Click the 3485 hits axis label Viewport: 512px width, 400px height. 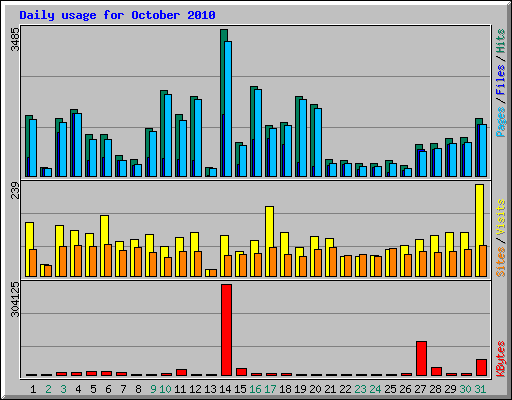click(x=15, y=39)
